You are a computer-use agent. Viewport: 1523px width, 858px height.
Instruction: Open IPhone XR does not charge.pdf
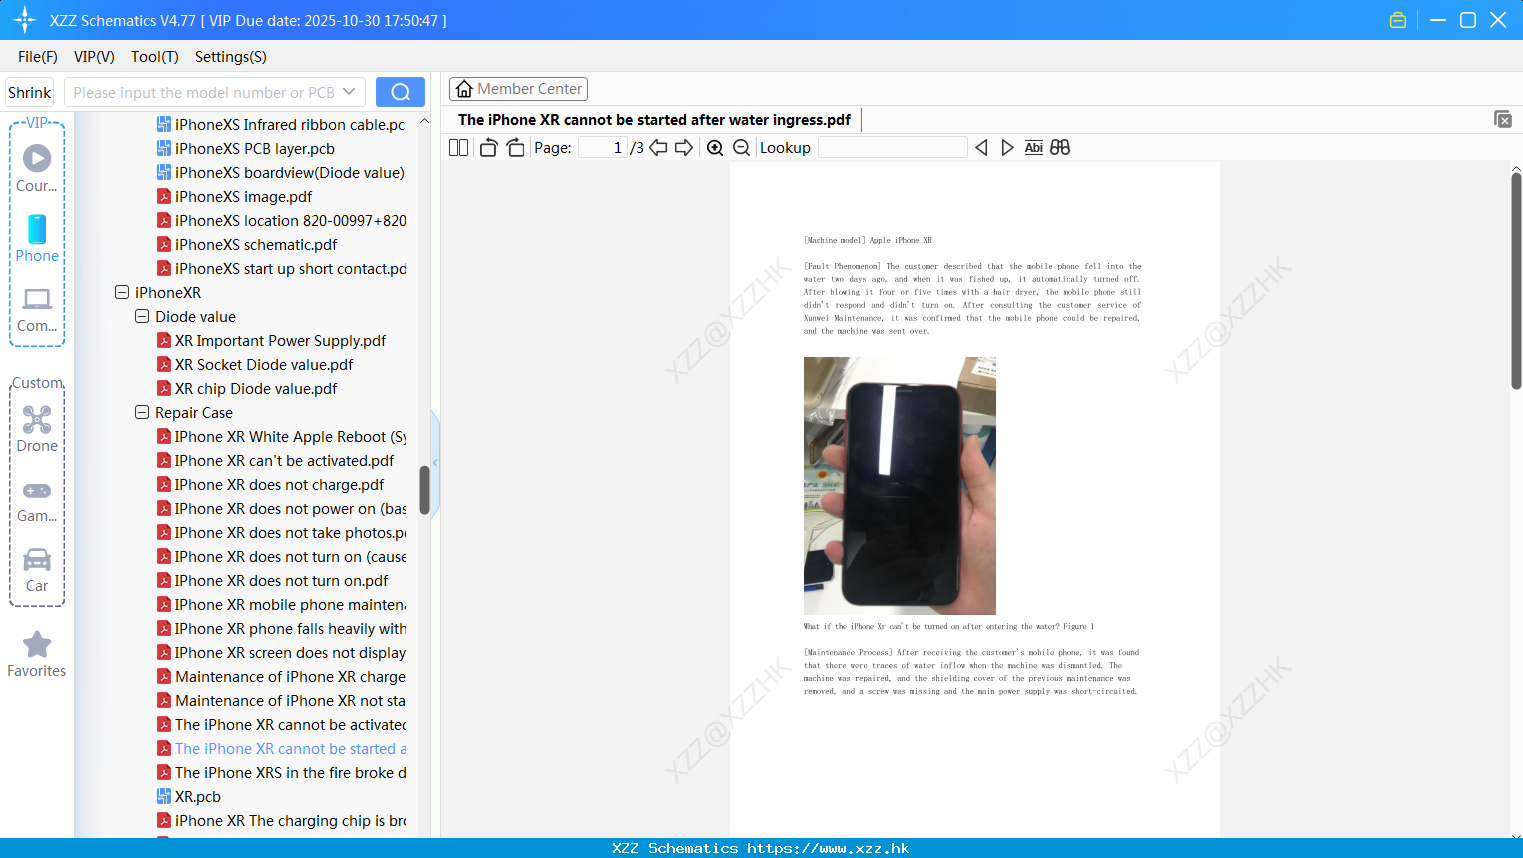point(271,484)
